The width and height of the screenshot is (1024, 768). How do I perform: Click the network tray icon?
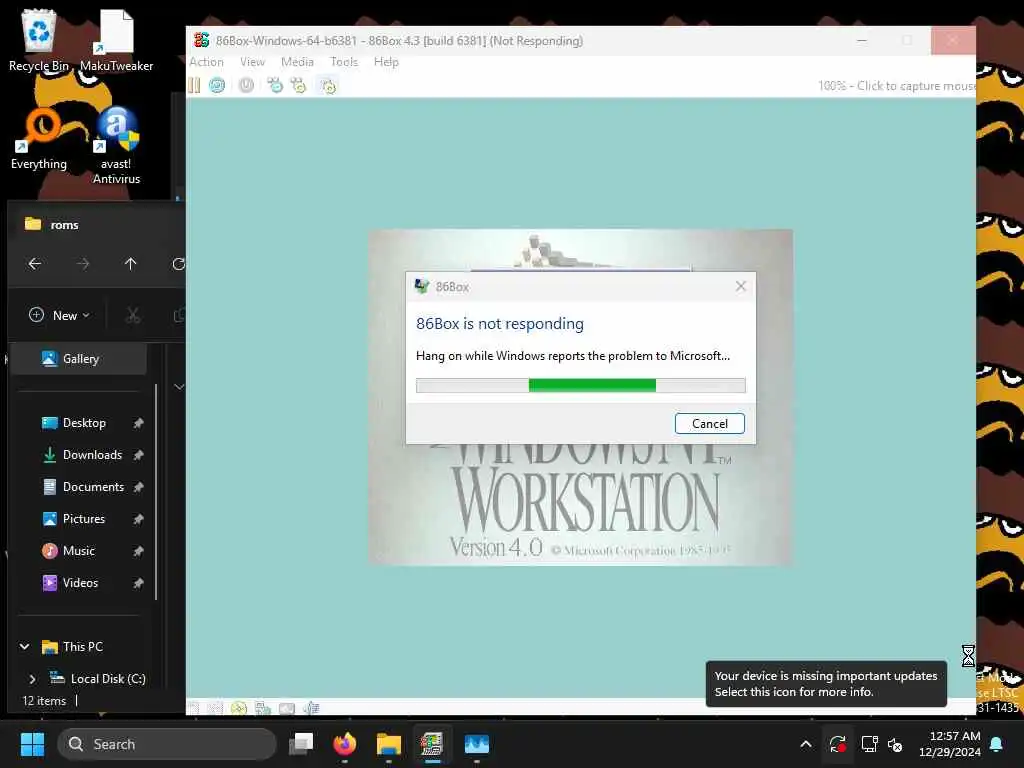click(x=869, y=744)
